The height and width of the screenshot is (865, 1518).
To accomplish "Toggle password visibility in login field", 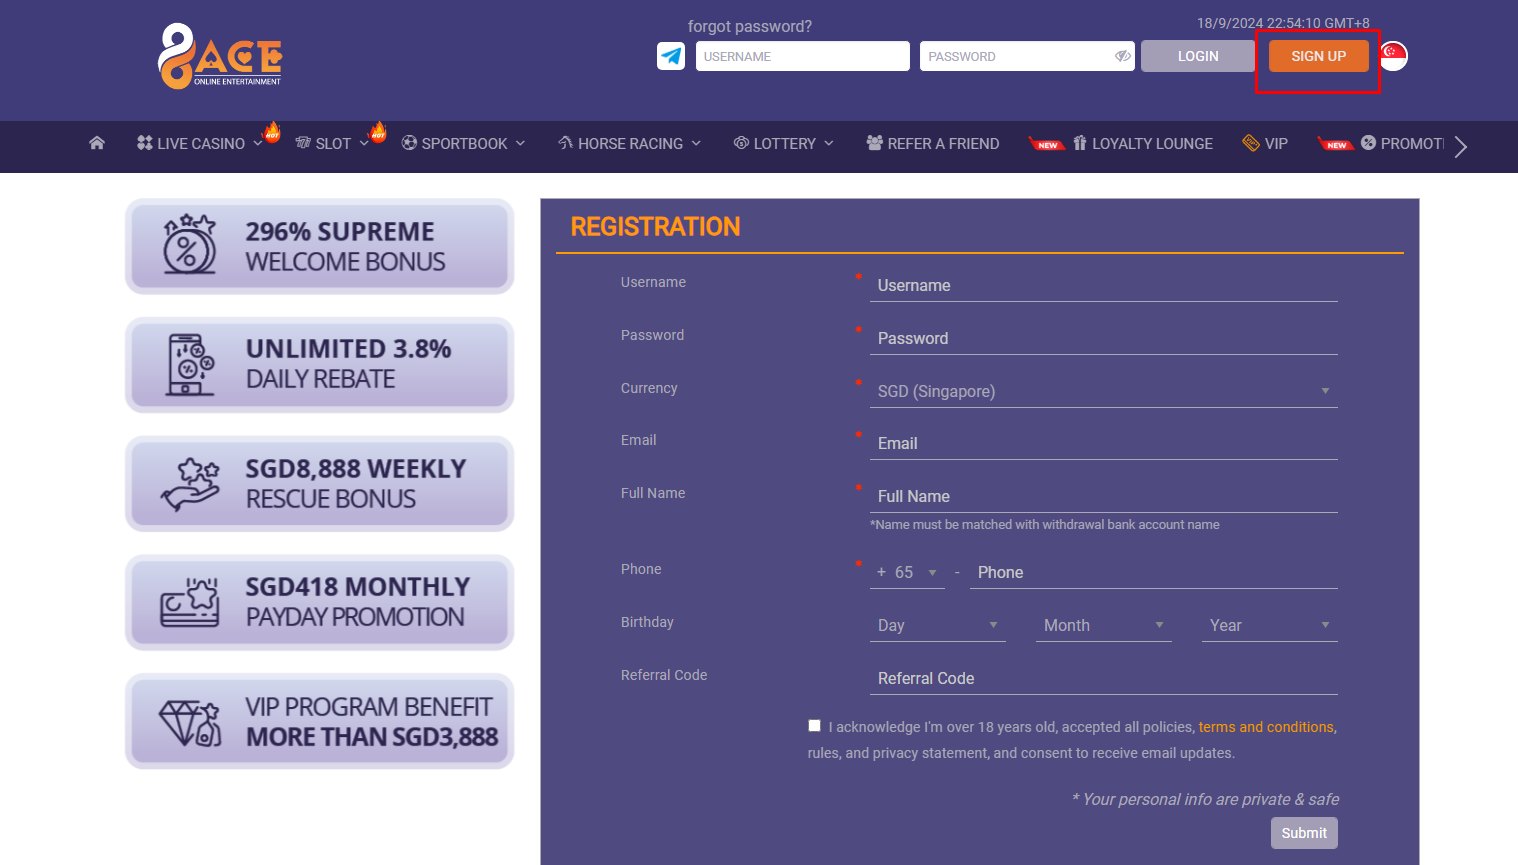I will pos(1121,56).
